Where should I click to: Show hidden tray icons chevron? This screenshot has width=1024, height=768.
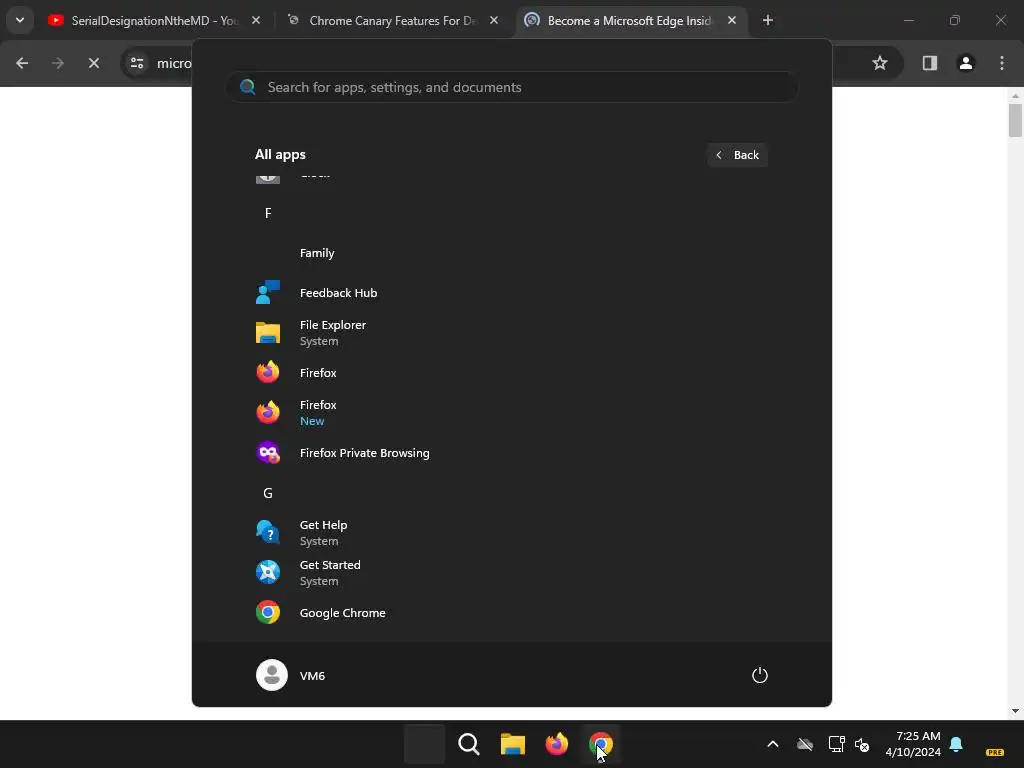click(773, 744)
